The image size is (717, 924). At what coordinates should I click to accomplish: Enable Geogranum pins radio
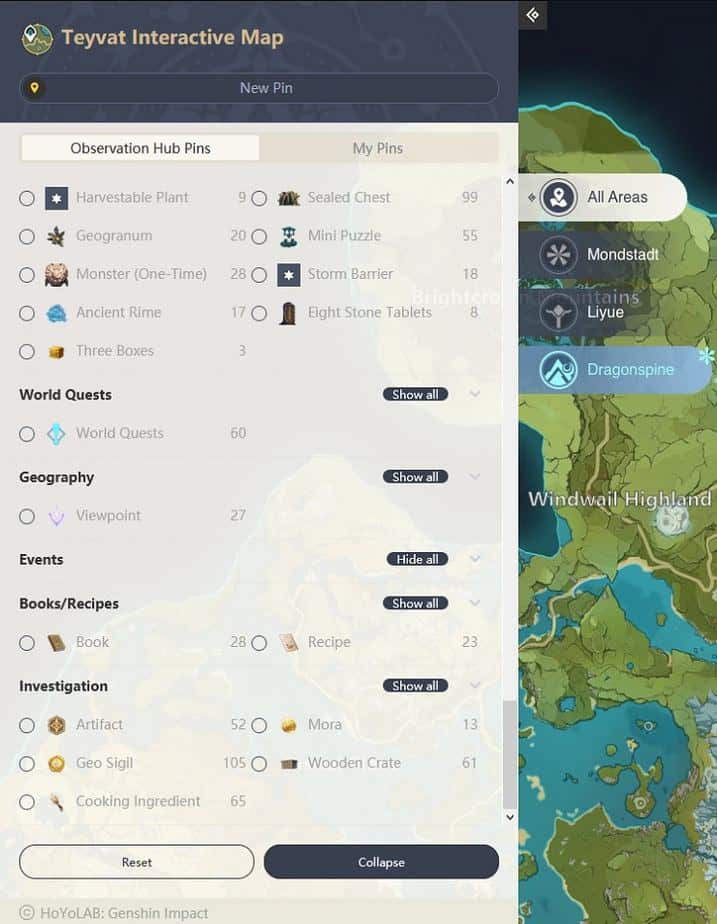click(27, 236)
